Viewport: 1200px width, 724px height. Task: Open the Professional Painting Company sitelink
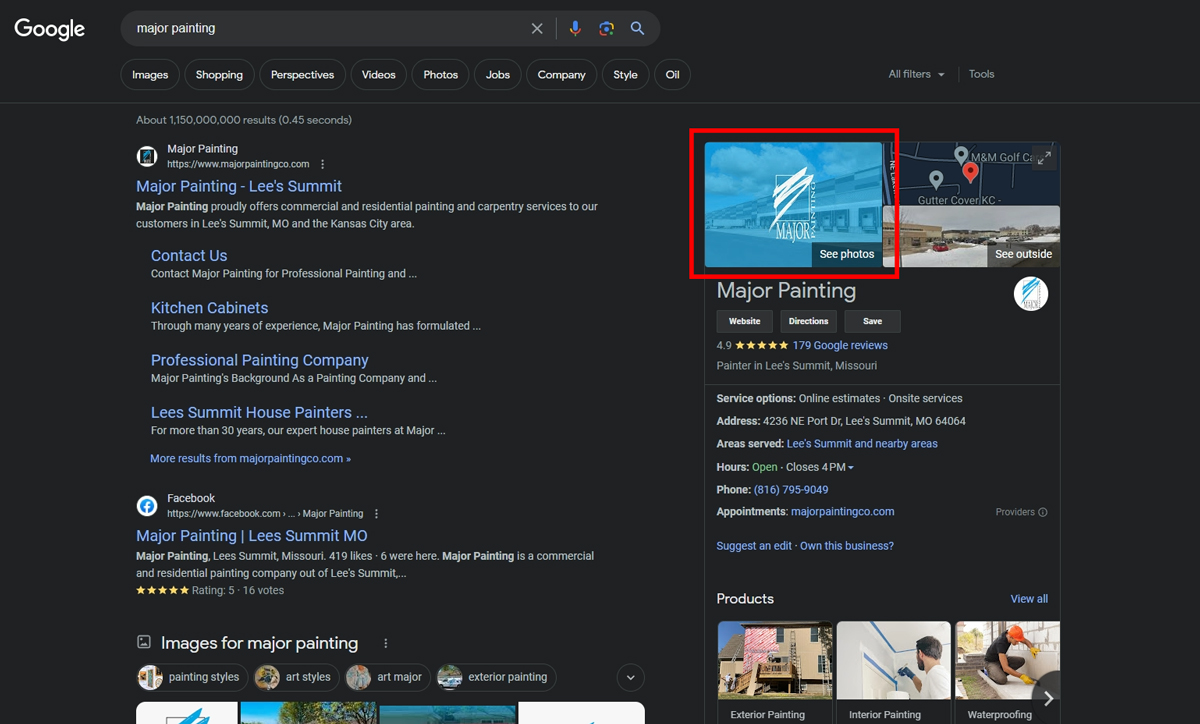coord(259,360)
